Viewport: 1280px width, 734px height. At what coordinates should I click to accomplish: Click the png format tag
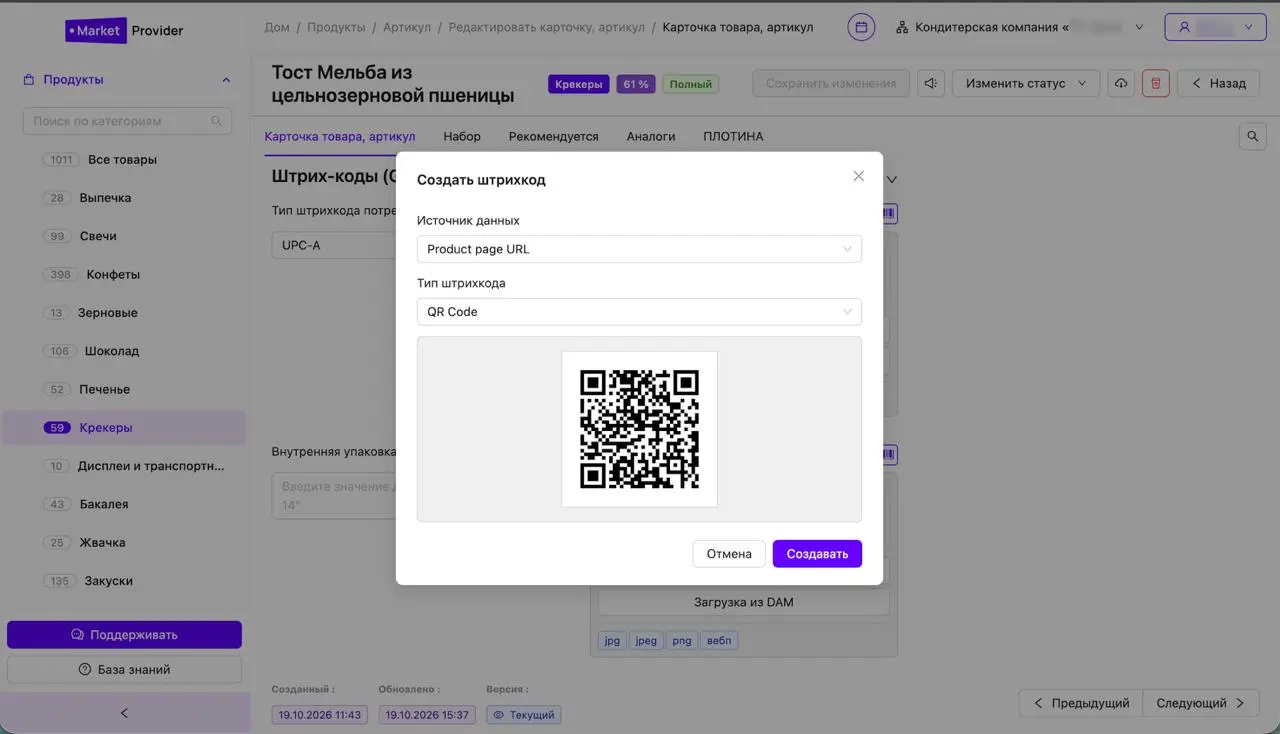682,641
